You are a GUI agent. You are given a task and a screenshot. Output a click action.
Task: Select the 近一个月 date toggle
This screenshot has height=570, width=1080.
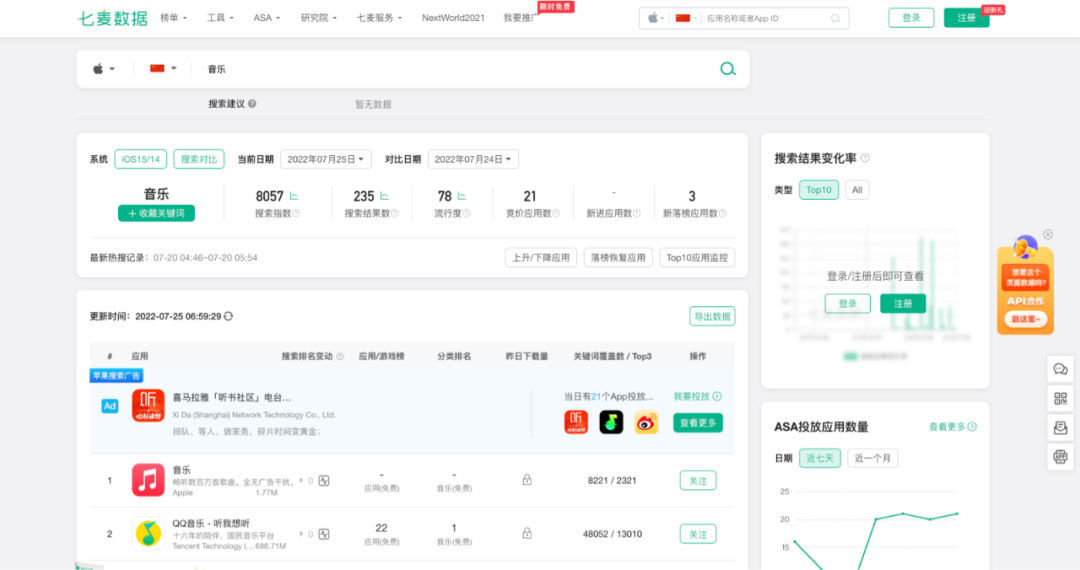click(873, 458)
